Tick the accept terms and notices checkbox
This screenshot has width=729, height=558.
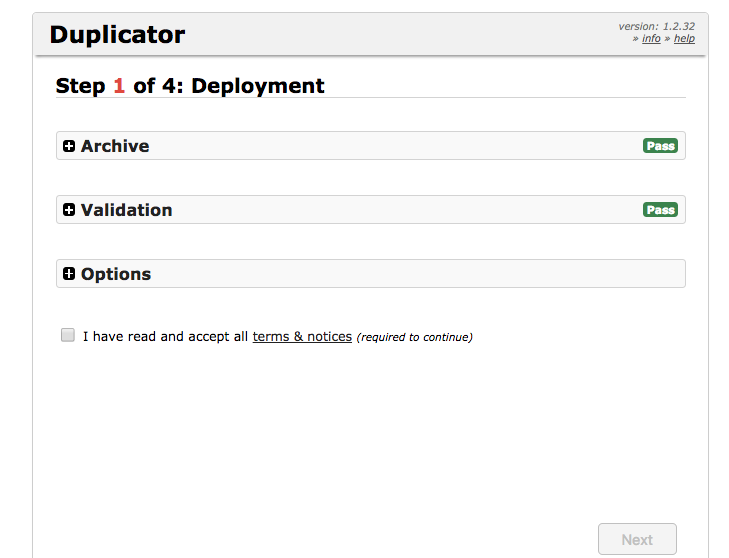point(68,336)
